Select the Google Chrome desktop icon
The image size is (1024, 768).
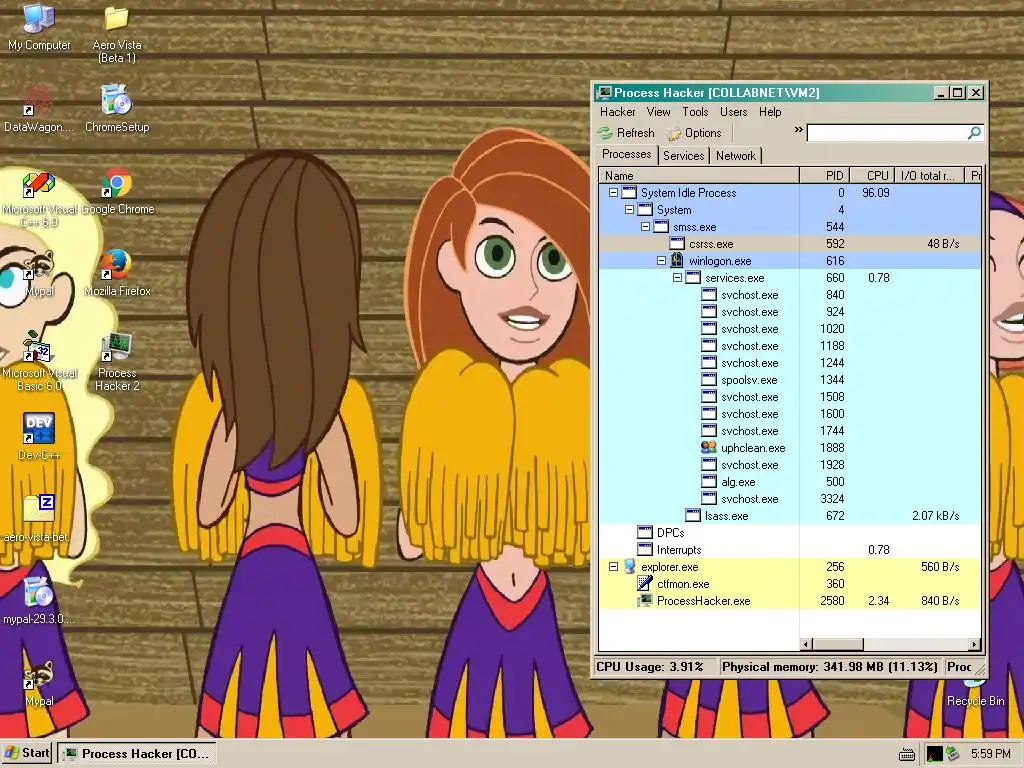118,192
